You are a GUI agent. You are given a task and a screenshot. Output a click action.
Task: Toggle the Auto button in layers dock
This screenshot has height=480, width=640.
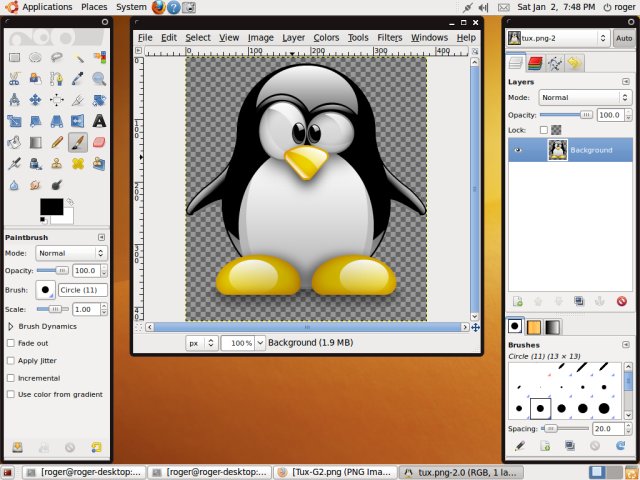point(624,38)
